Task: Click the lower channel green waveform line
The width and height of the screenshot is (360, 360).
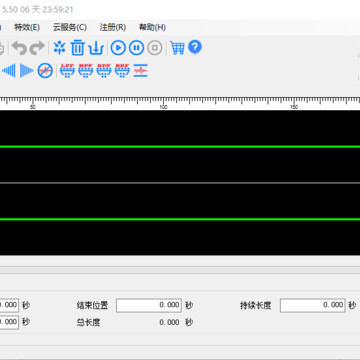Action: coord(180,219)
